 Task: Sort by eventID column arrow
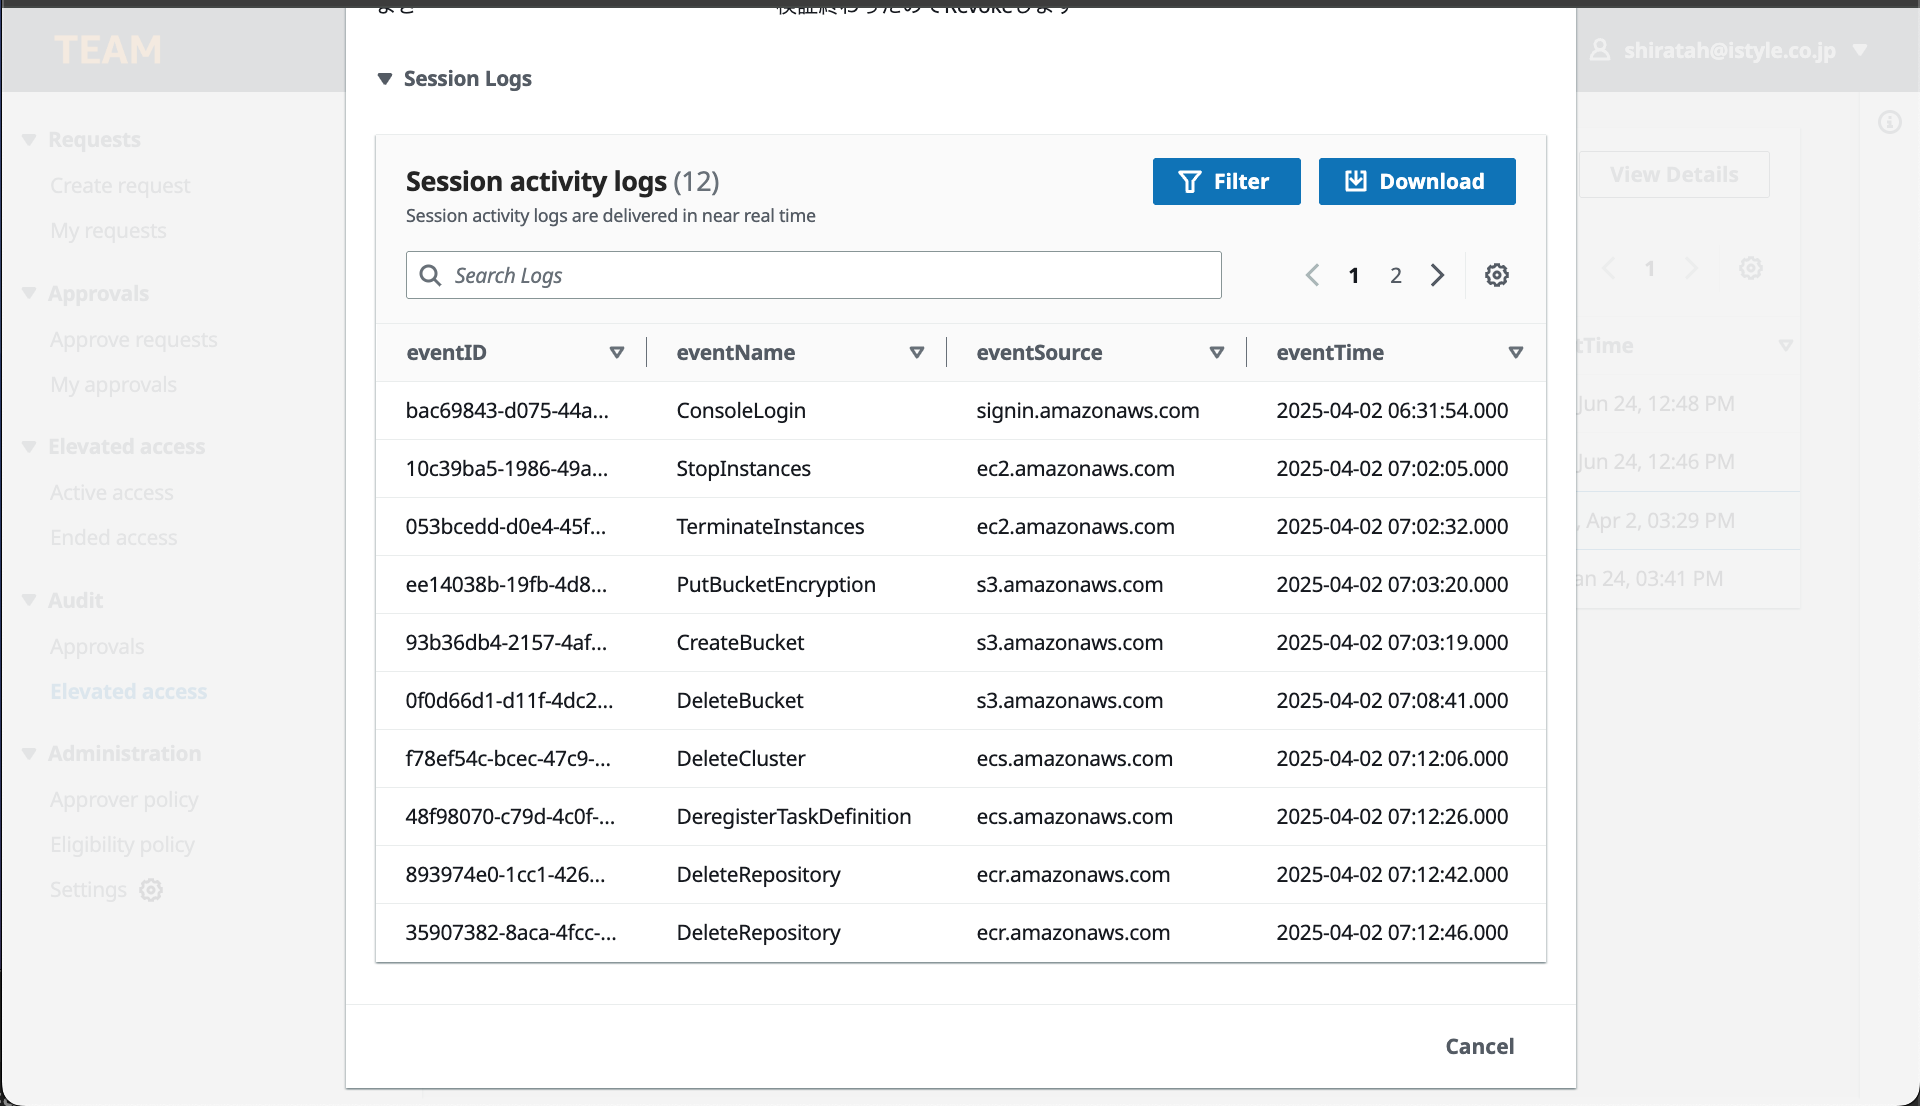pyautogui.click(x=617, y=352)
